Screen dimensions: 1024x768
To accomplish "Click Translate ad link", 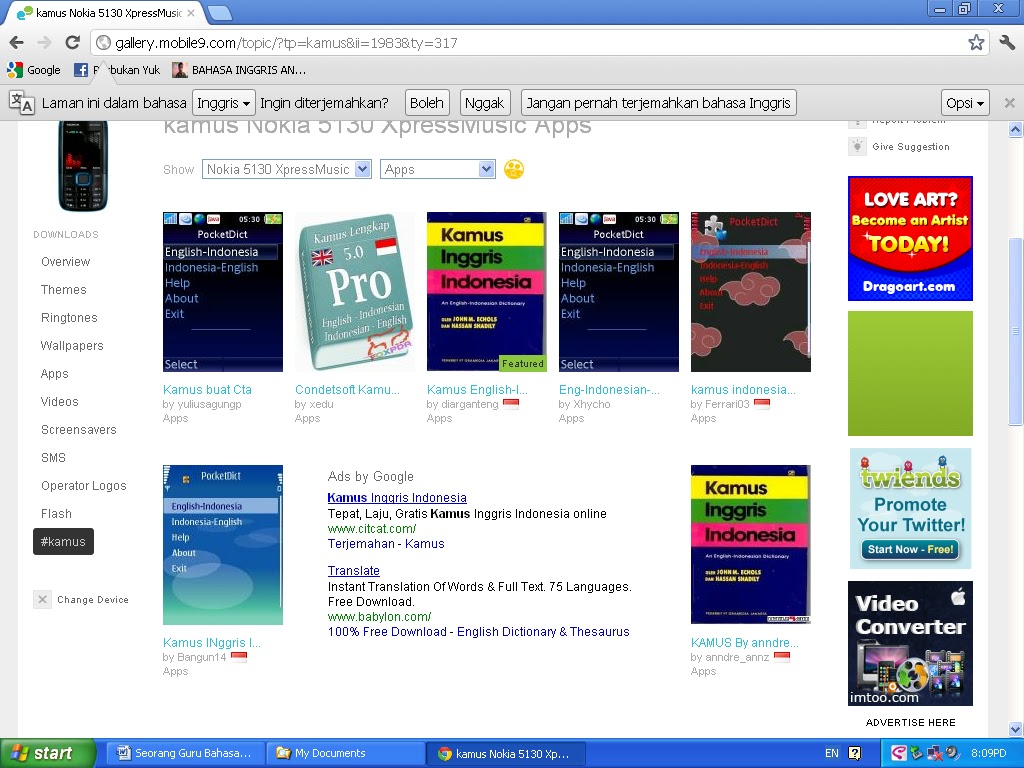I will [x=353, y=571].
